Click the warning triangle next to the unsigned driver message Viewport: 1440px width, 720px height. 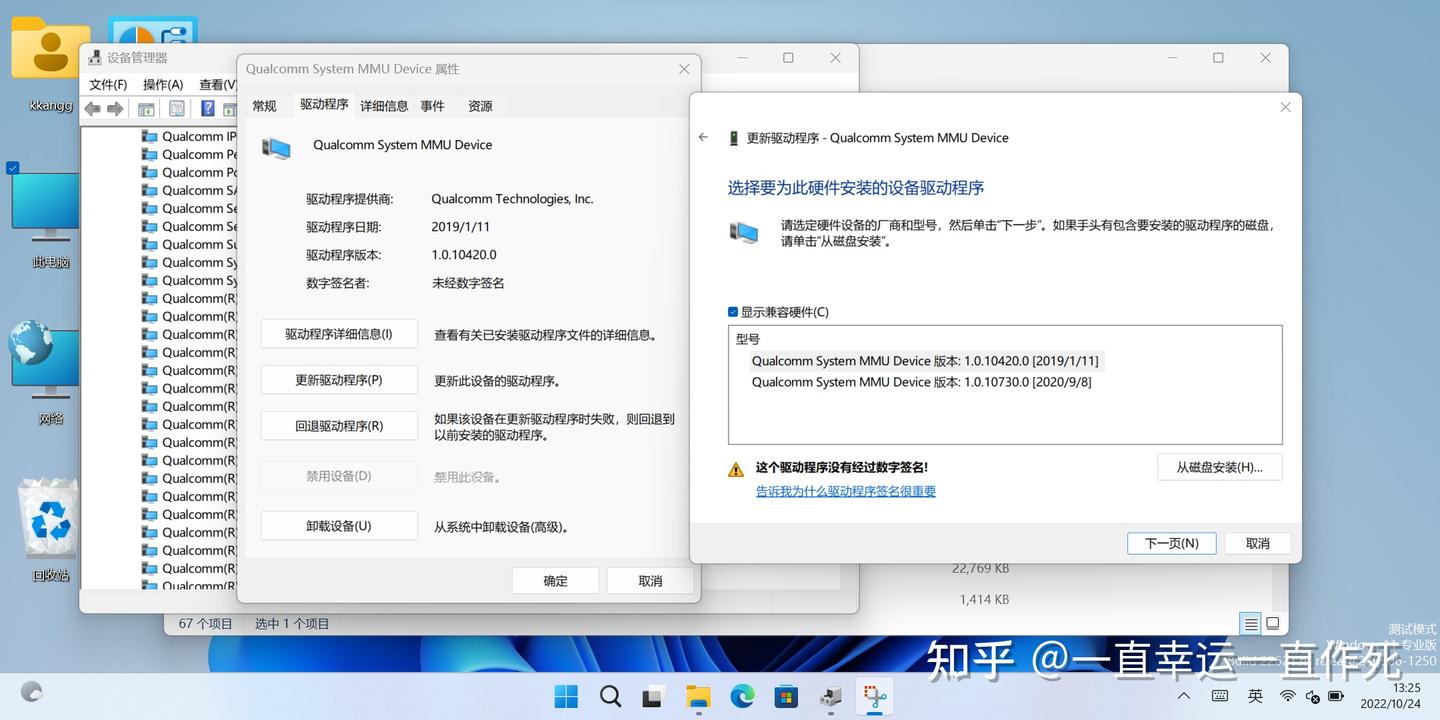736,467
